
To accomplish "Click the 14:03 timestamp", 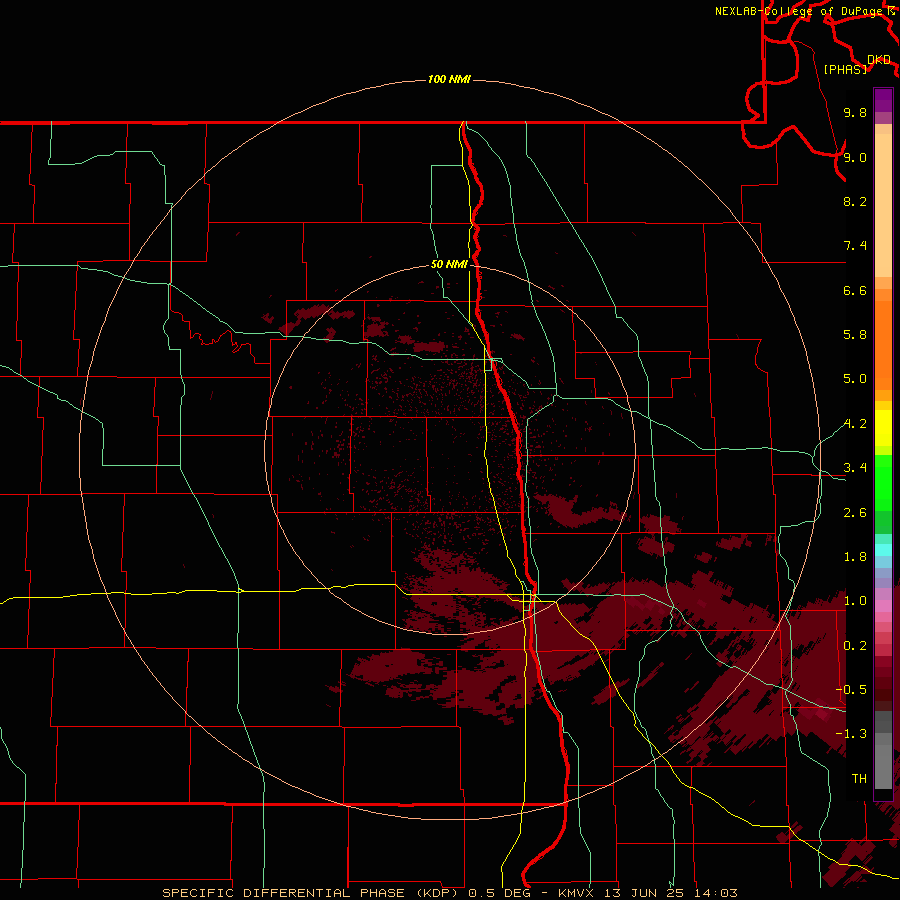I will 714,893.
